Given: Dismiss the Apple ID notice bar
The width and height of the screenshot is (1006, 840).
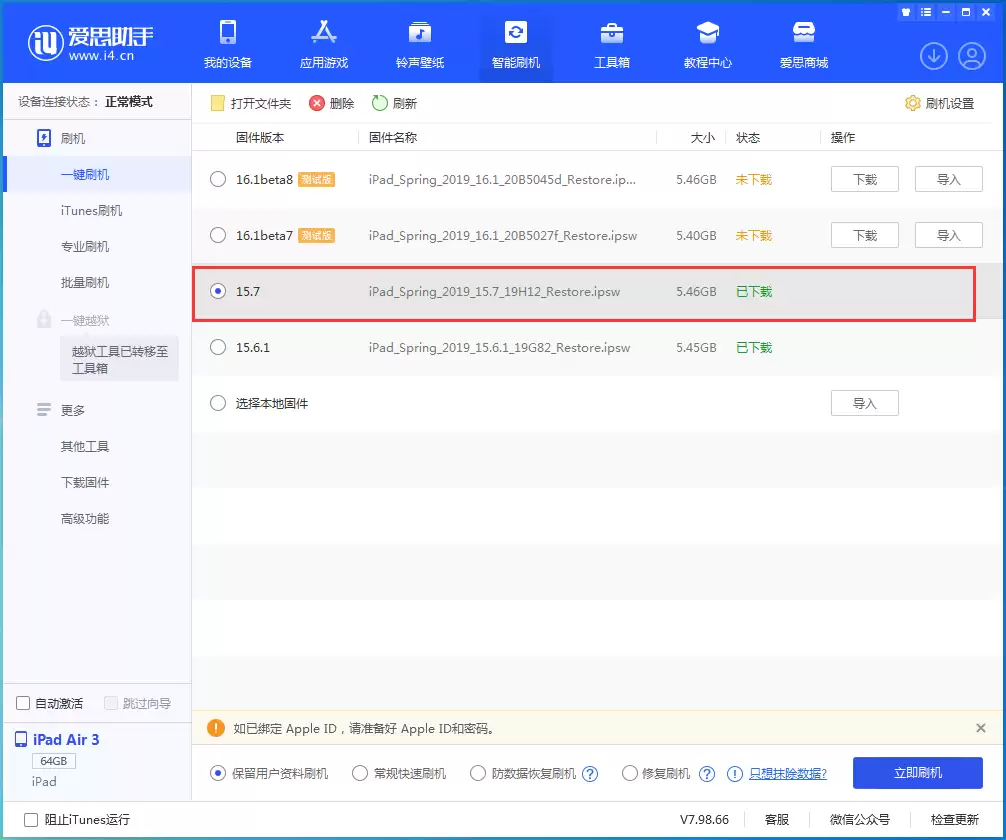Looking at the screenshot, I should point(980,728).
